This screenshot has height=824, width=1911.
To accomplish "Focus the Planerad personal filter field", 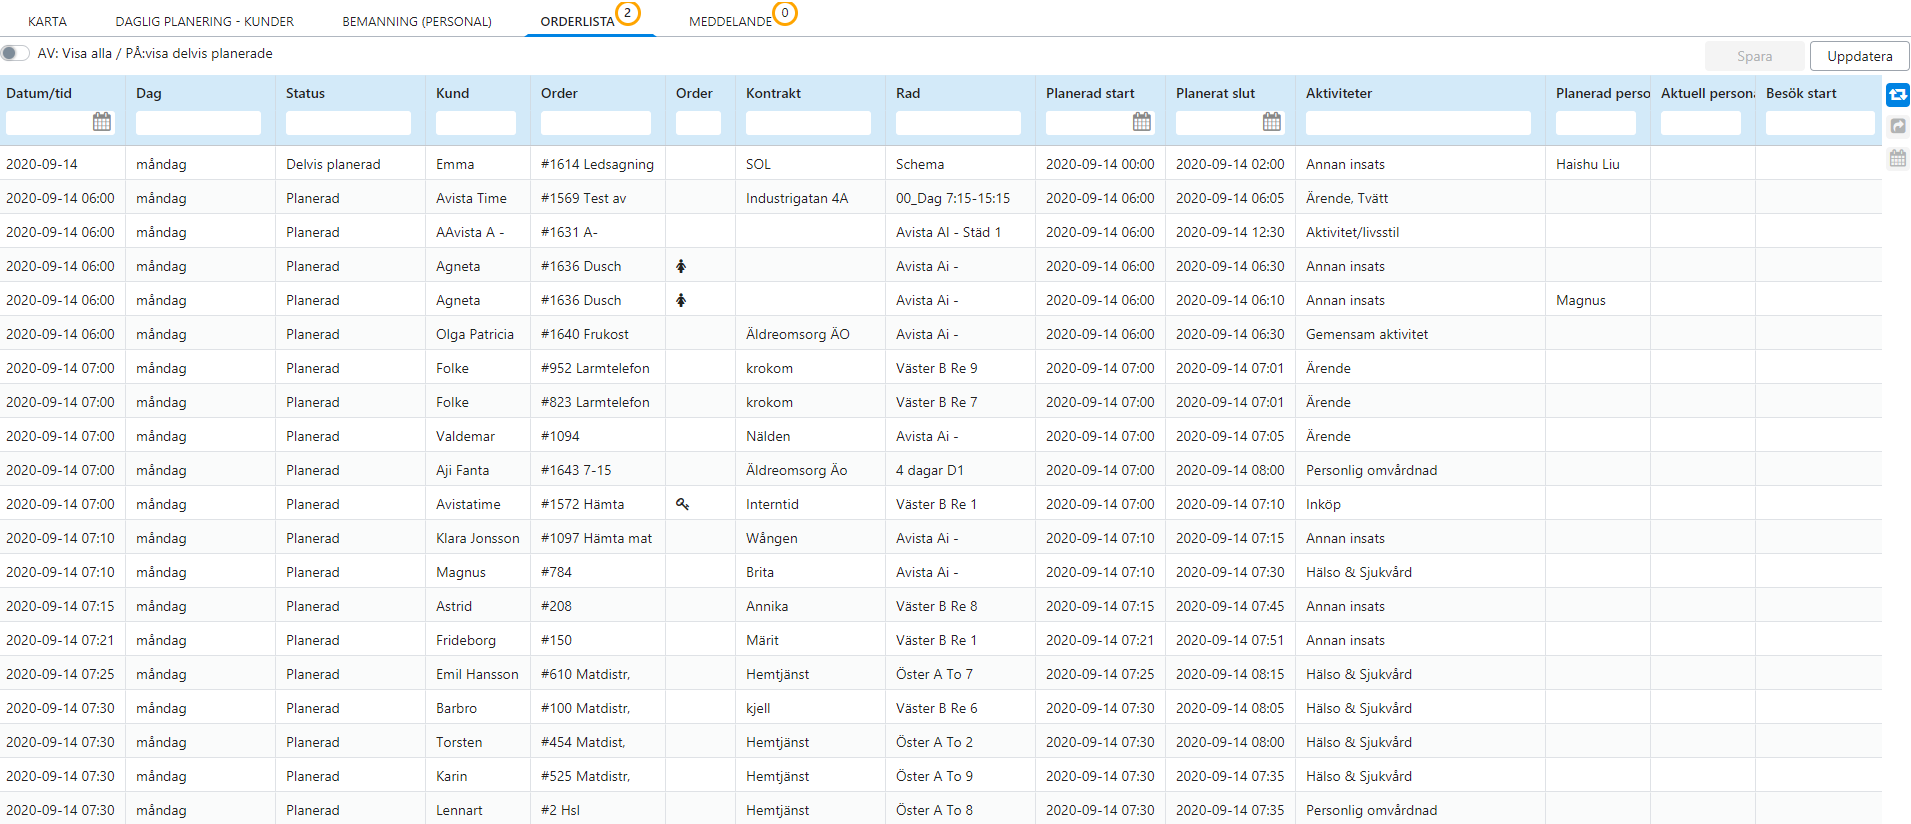I will (x=1596, y=122).
